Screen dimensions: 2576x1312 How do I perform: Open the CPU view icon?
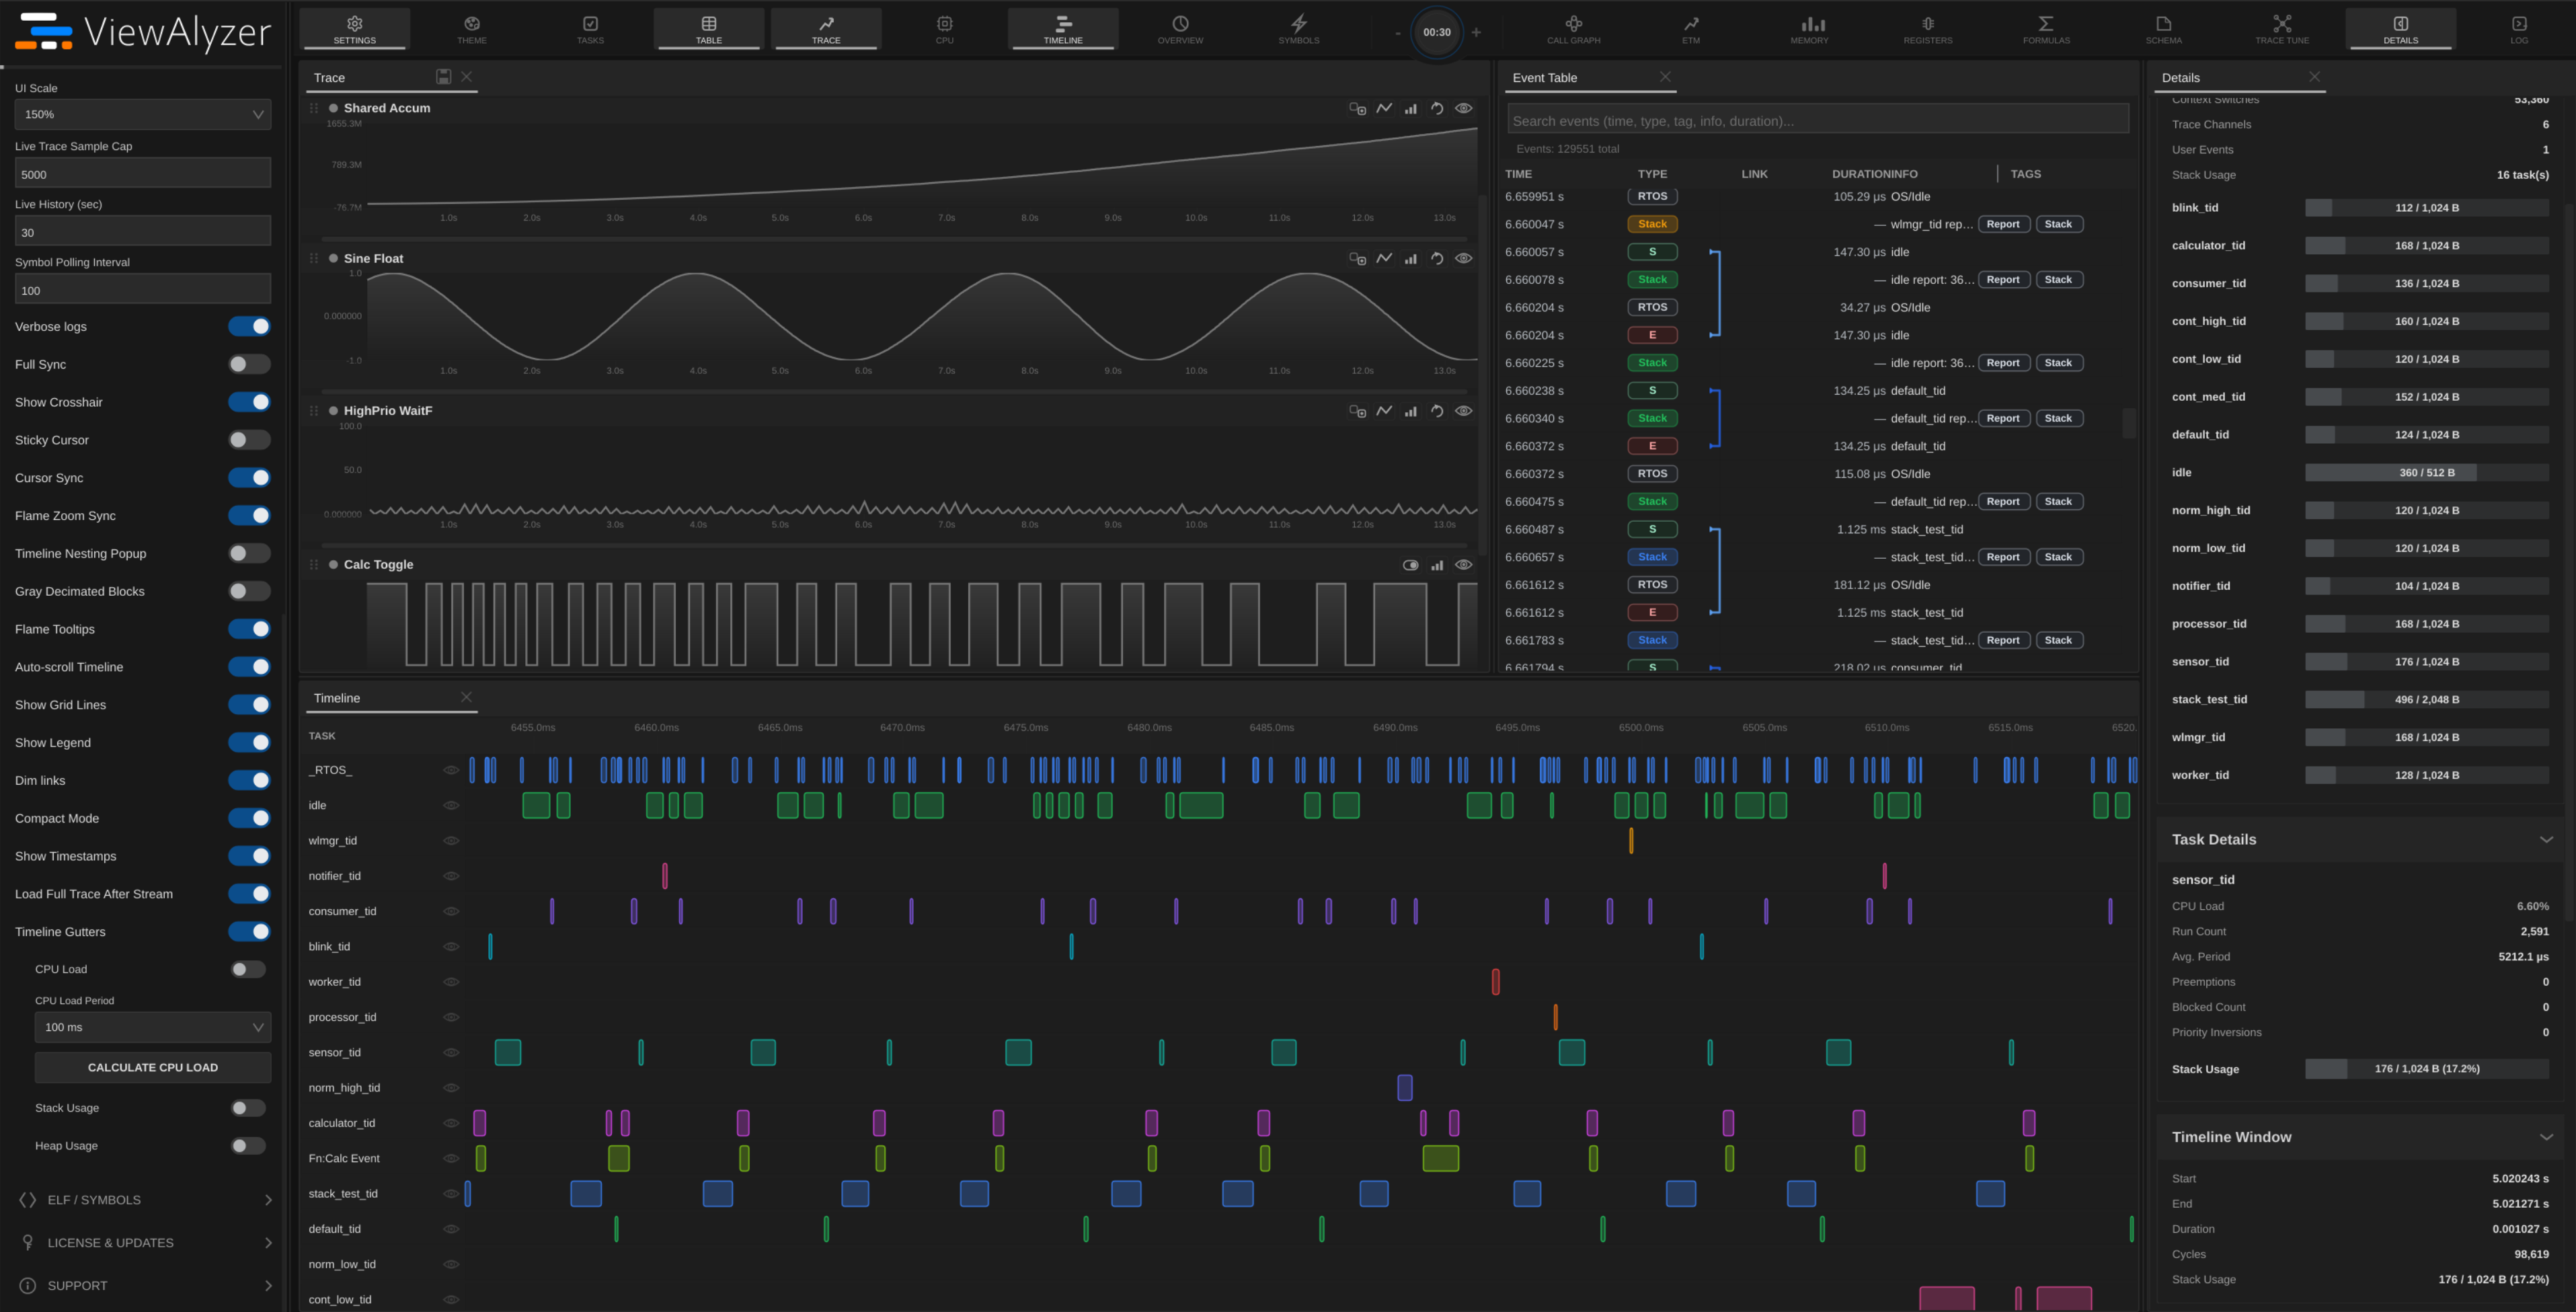click(x=944, y=28)
